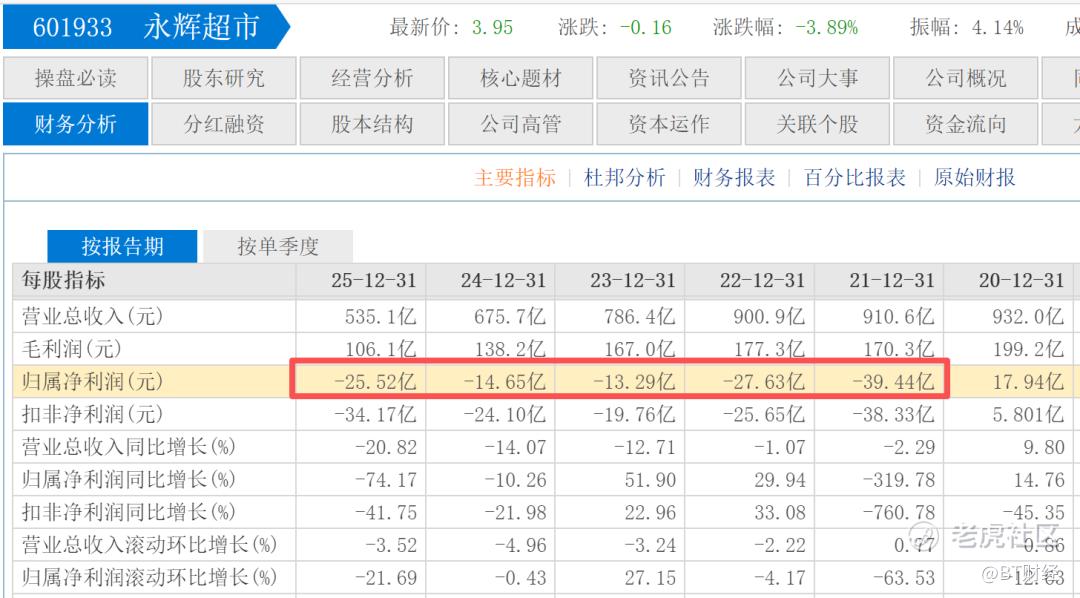Open 公司概况 tab
The width and height of the screenshot is (1080, 598).
click(x=965, y=78)
